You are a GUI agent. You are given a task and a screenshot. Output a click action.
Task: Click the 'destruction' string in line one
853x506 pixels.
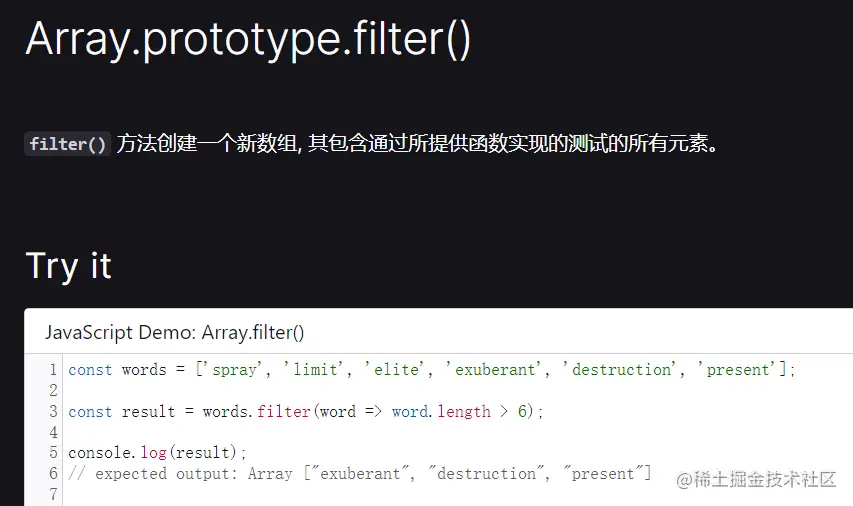pyautogui.click(x=620, y=370)
